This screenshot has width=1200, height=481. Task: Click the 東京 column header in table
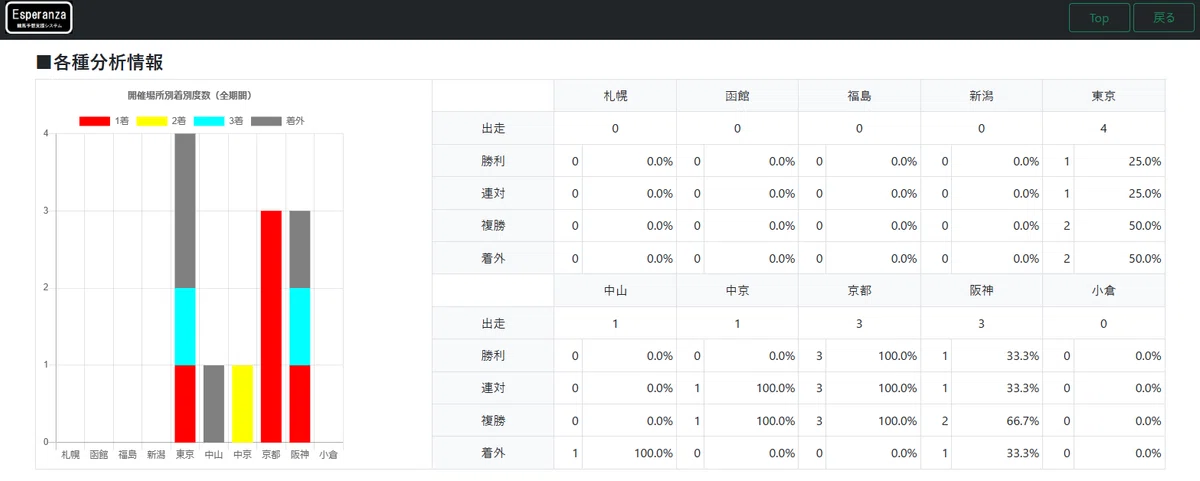(1104, 96)
